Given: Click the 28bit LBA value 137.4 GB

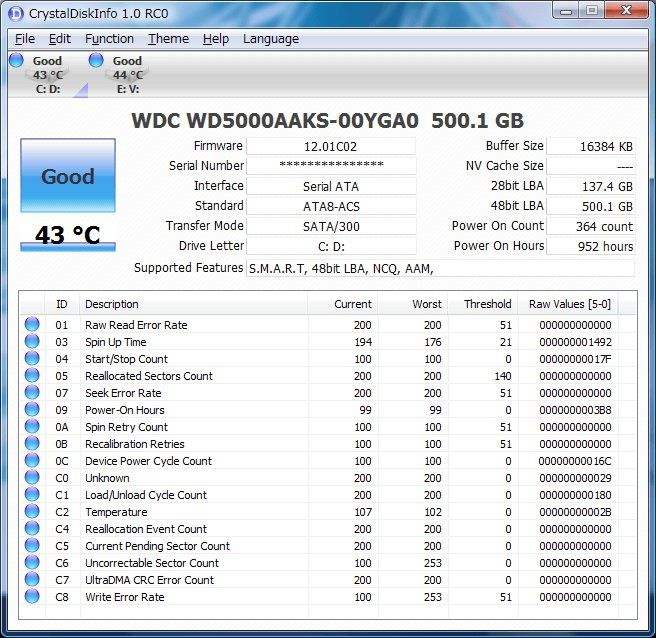Looking at the screenshot, I should (591, 186).
